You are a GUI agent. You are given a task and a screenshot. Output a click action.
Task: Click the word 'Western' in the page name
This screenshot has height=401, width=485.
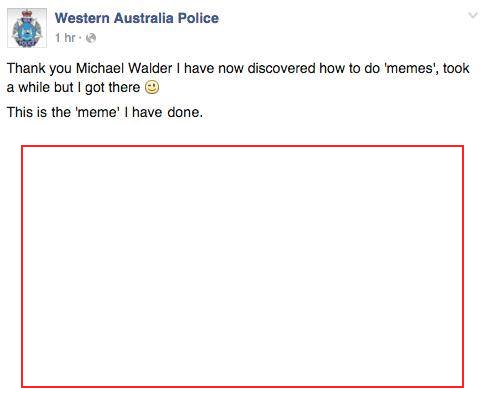pos(82,18)
